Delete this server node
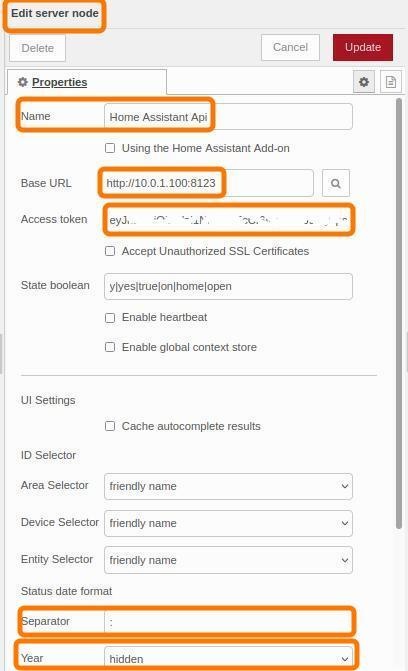Screen dimensions: 408x671 coord(38,48)
